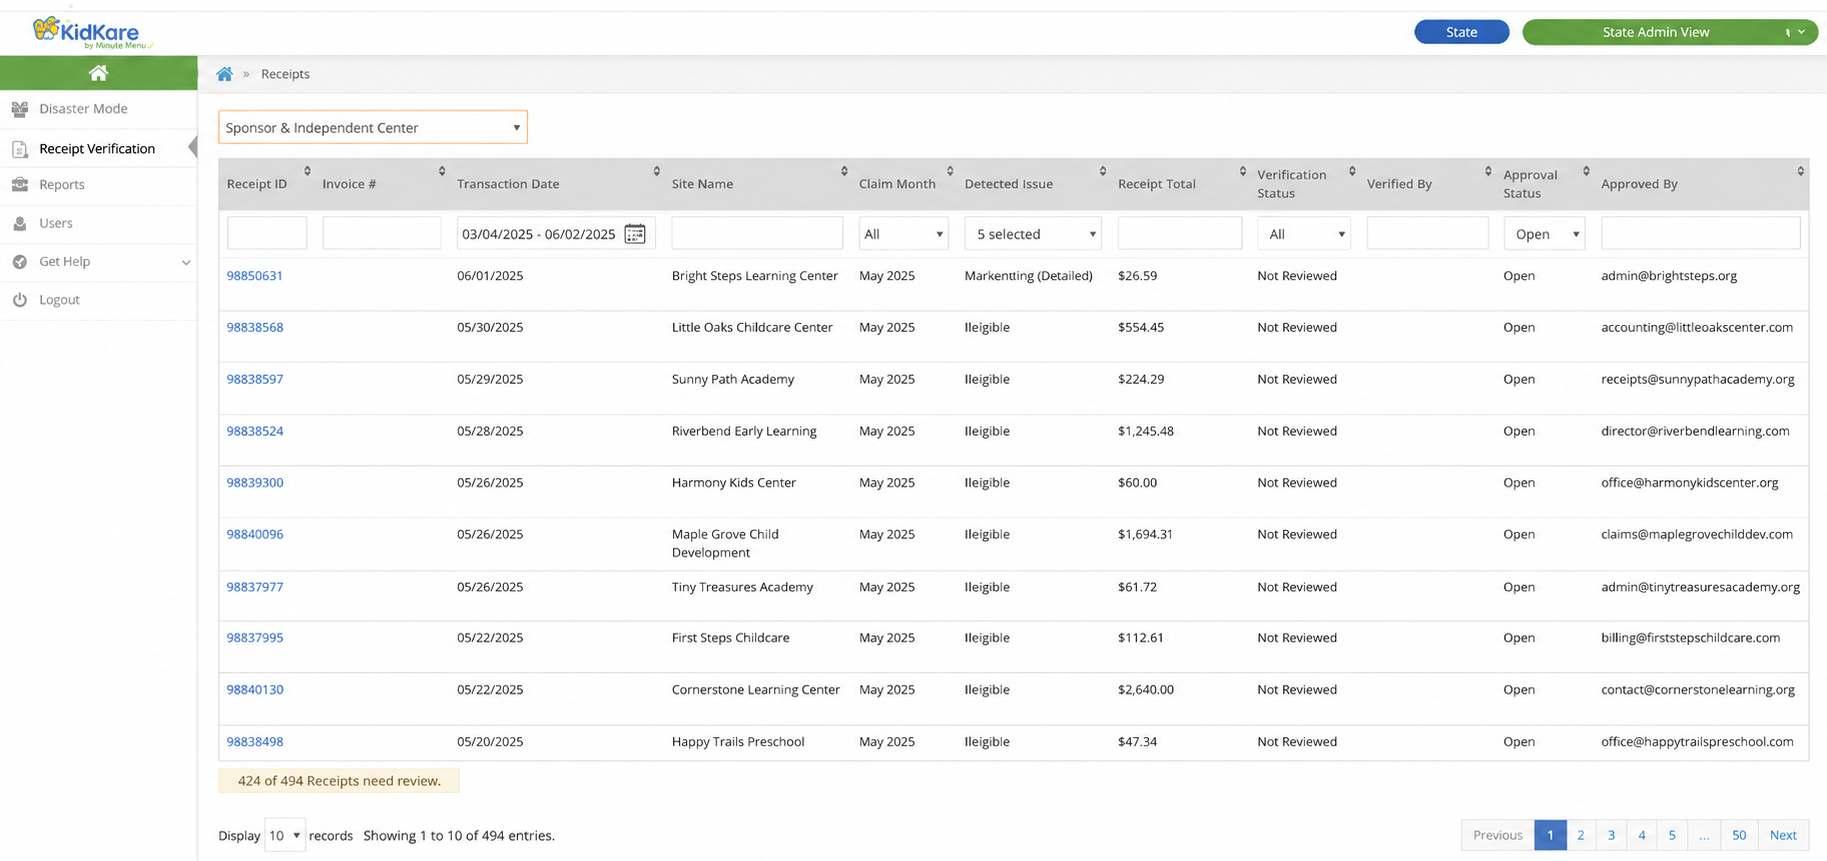Go to page 4 of results
This screenshot has width=1827, height=861.
click(1642, 835)
